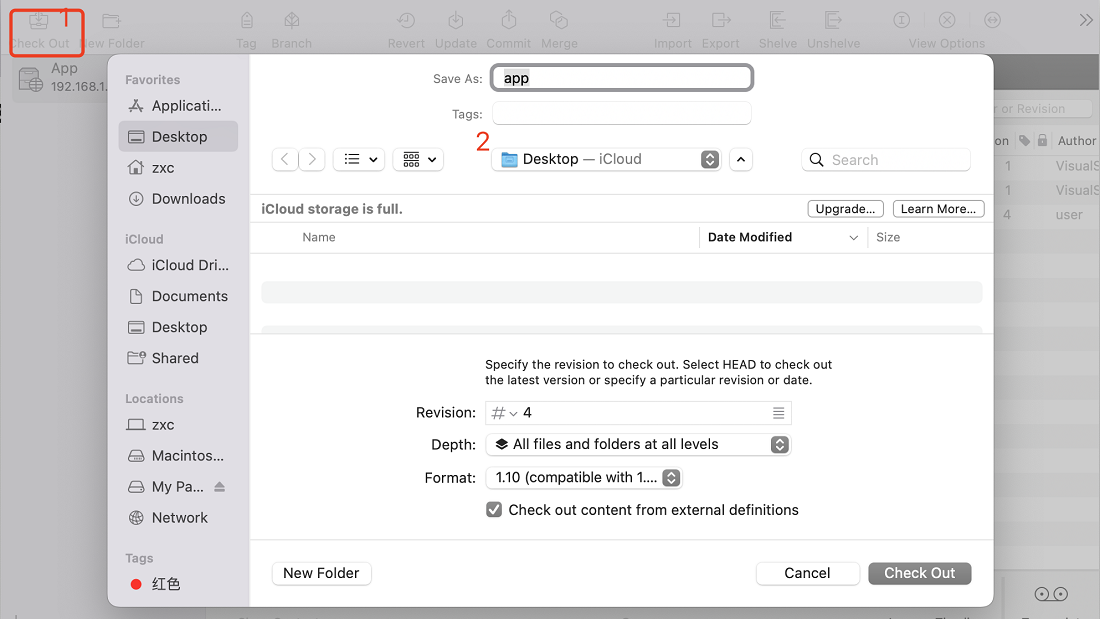Open the list view options dropdown
This screenshot has width=1100, height=619.
[359, 159]
